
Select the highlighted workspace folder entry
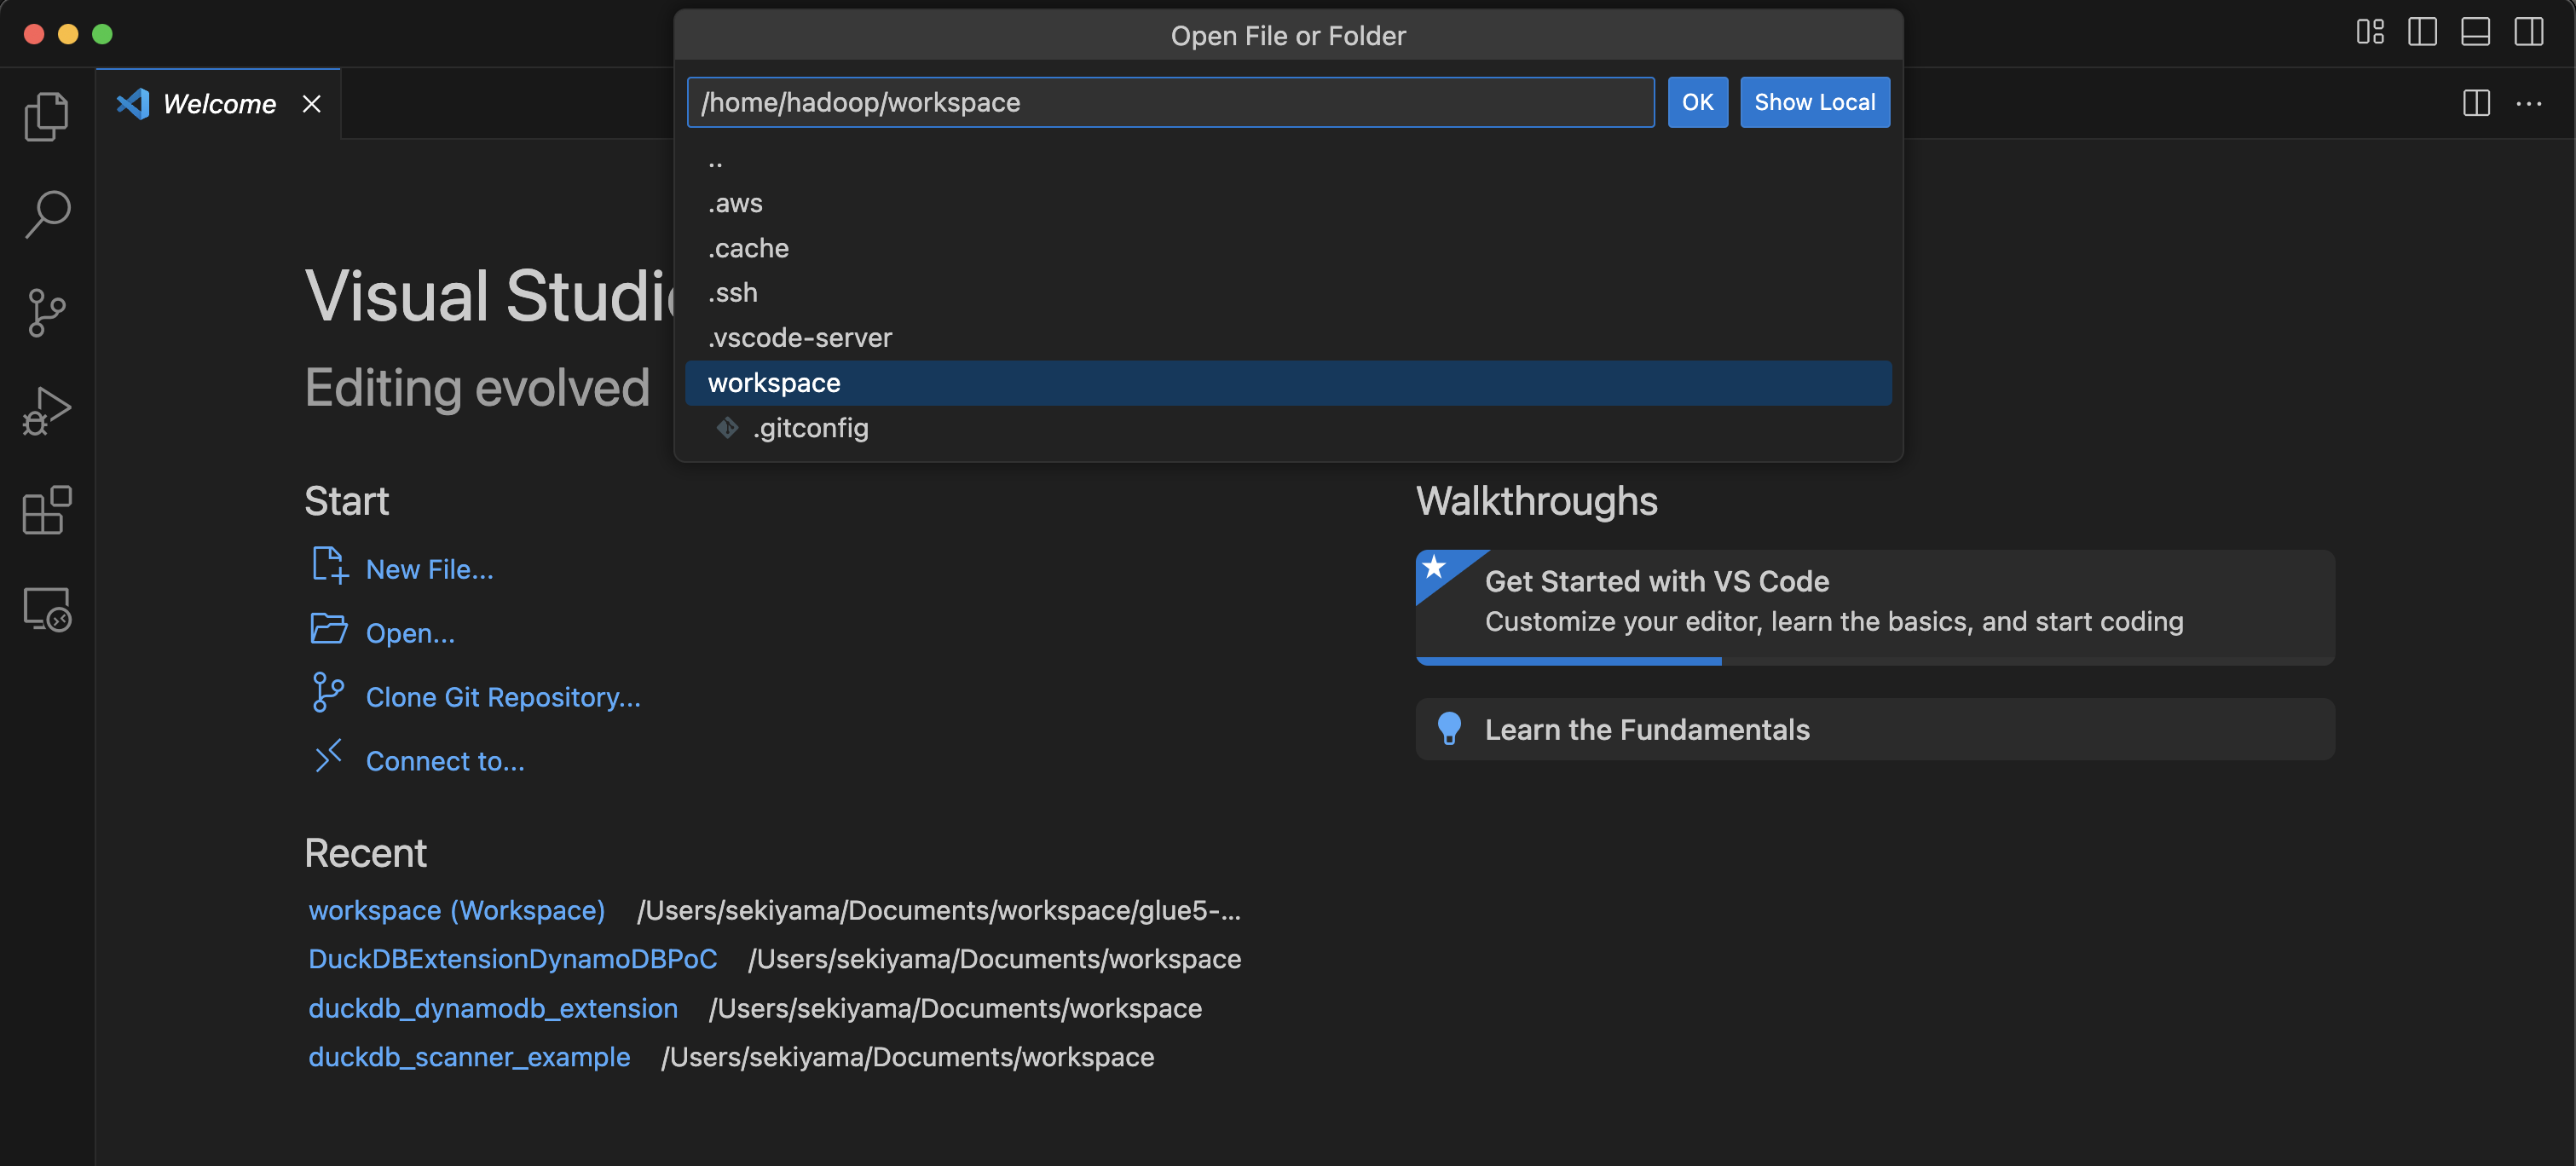click(774, 383)
